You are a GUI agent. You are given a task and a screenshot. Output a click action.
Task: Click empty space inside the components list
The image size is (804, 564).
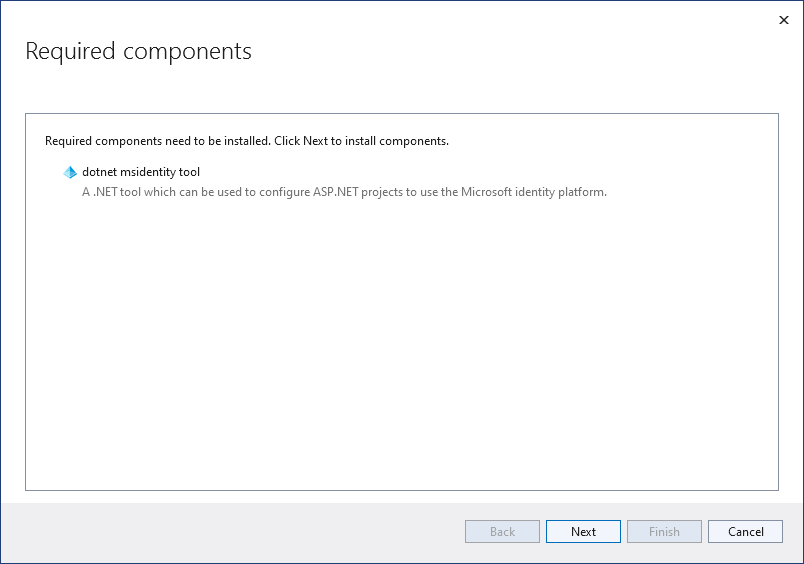[400, 350]
